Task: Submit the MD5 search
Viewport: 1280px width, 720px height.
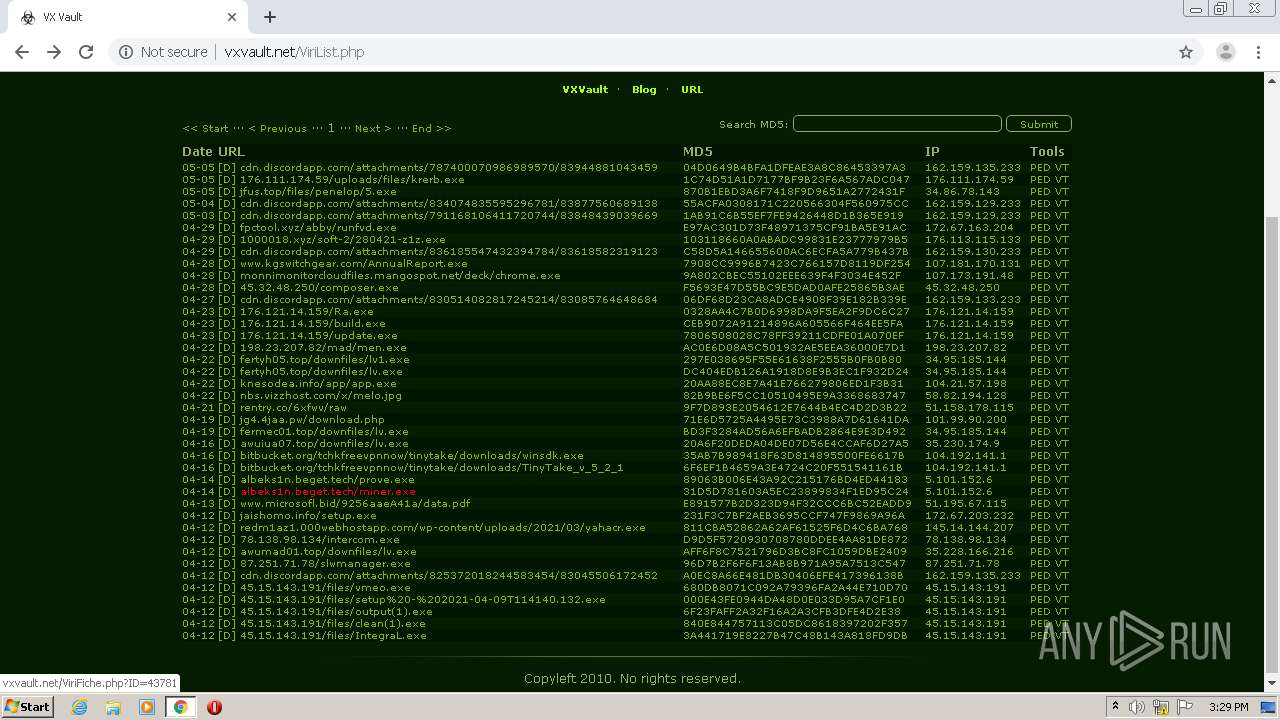Action: 1039,124
